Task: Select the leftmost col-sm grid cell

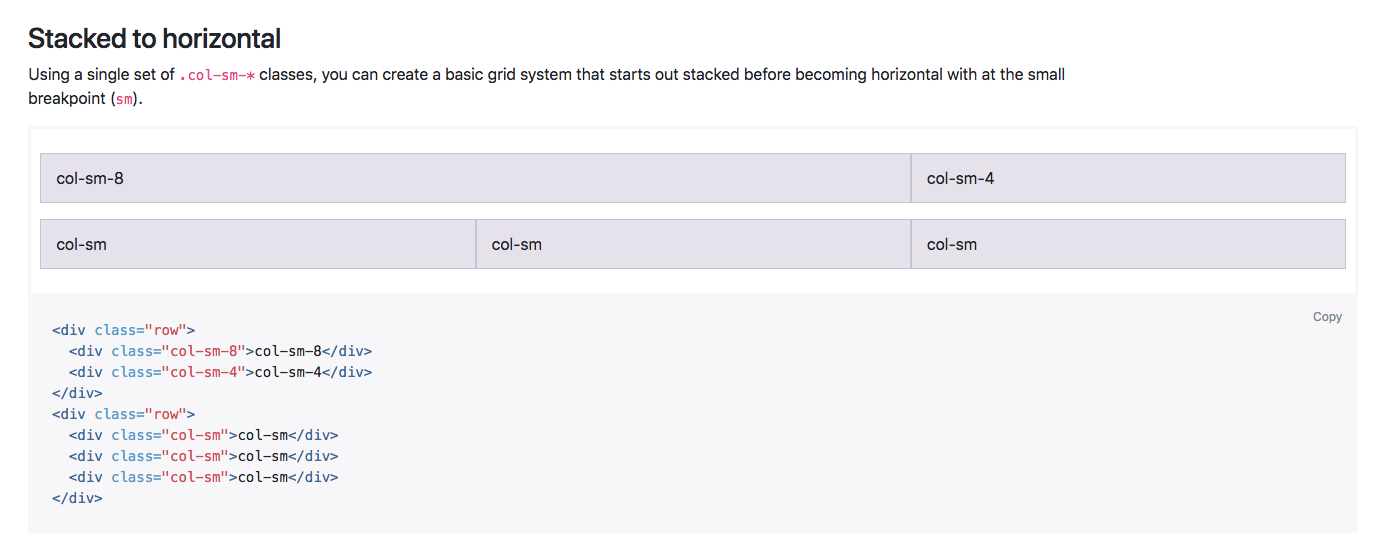Action: point(257,244)
